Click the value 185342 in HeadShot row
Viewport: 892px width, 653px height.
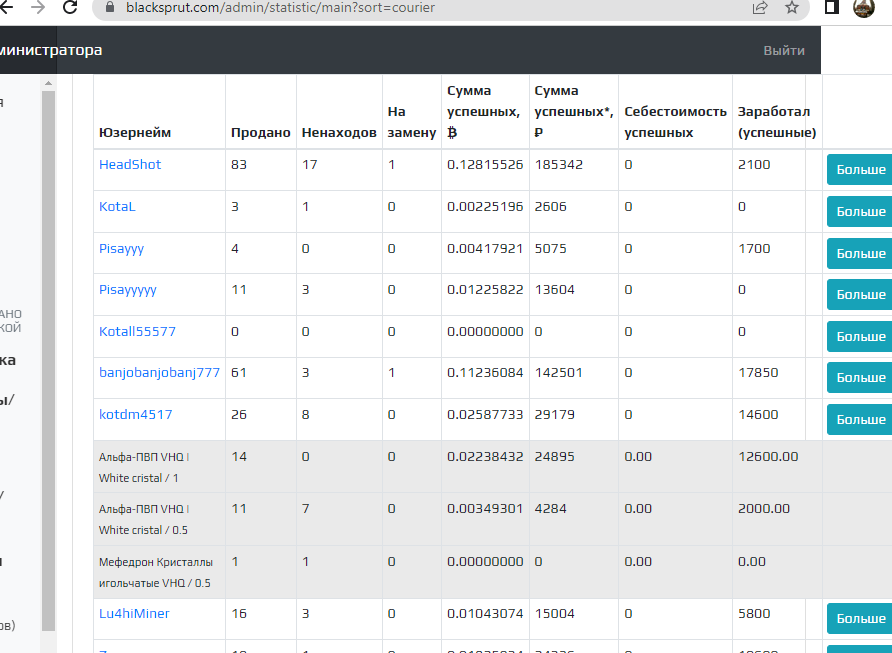click(559, 164)
